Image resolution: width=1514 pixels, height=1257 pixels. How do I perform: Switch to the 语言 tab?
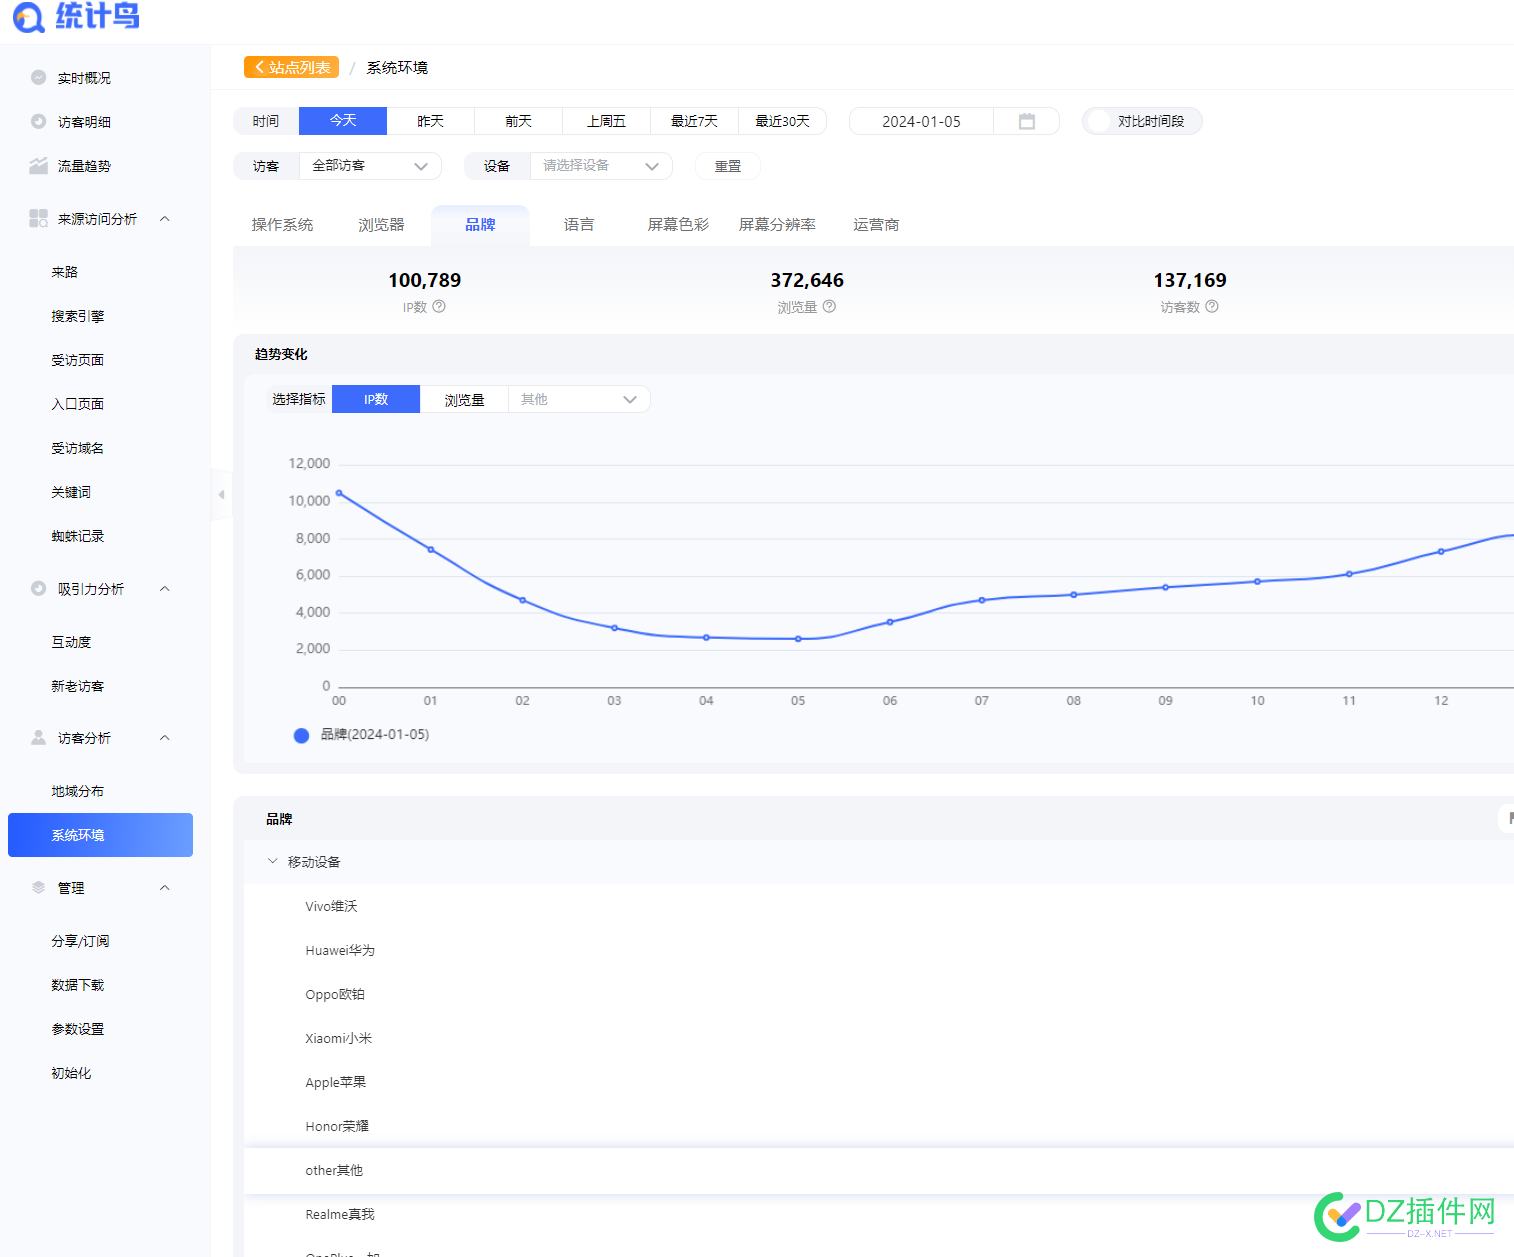(579, 225)
